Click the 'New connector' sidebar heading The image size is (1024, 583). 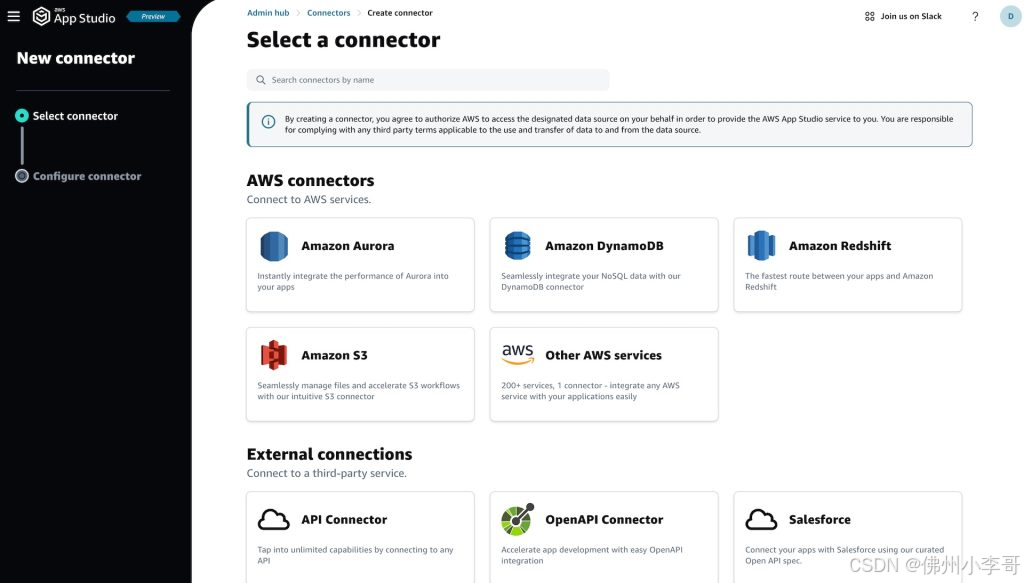click(76, 58)
